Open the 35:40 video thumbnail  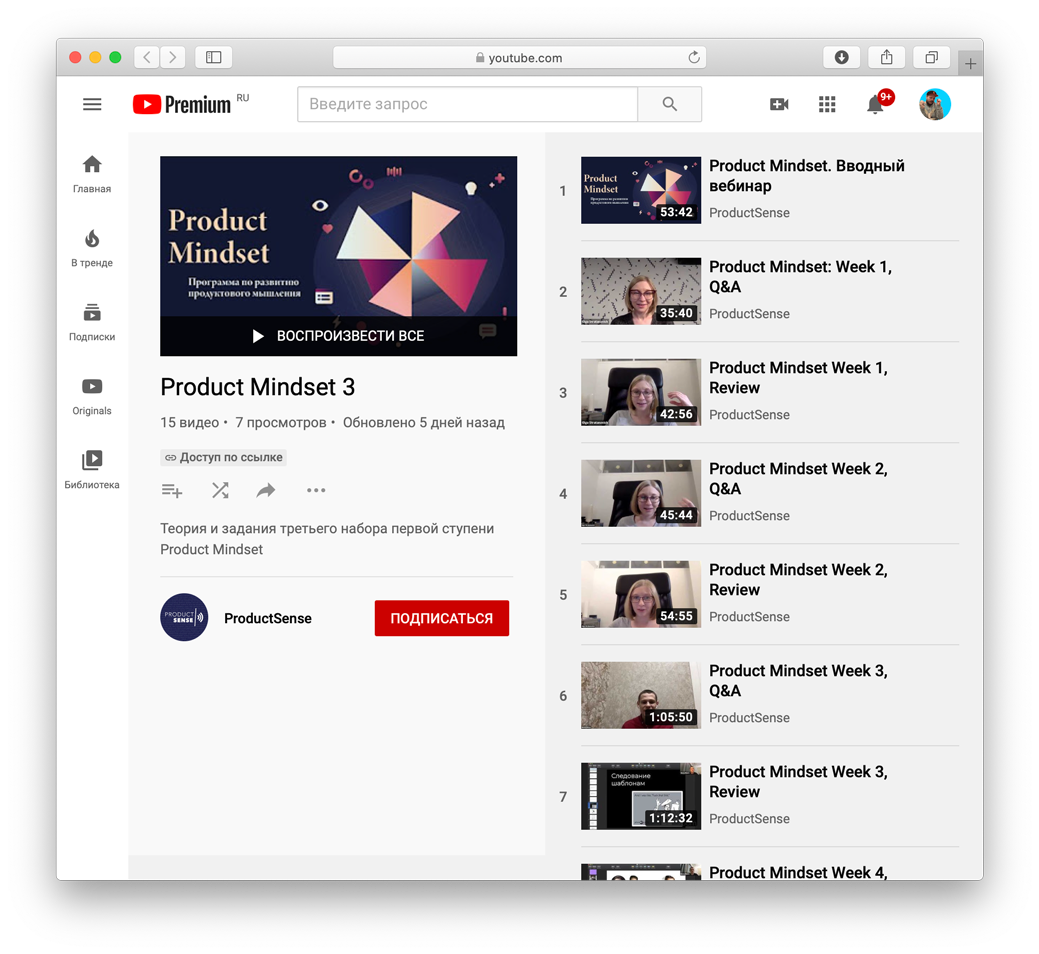click(x=641, y=291)
